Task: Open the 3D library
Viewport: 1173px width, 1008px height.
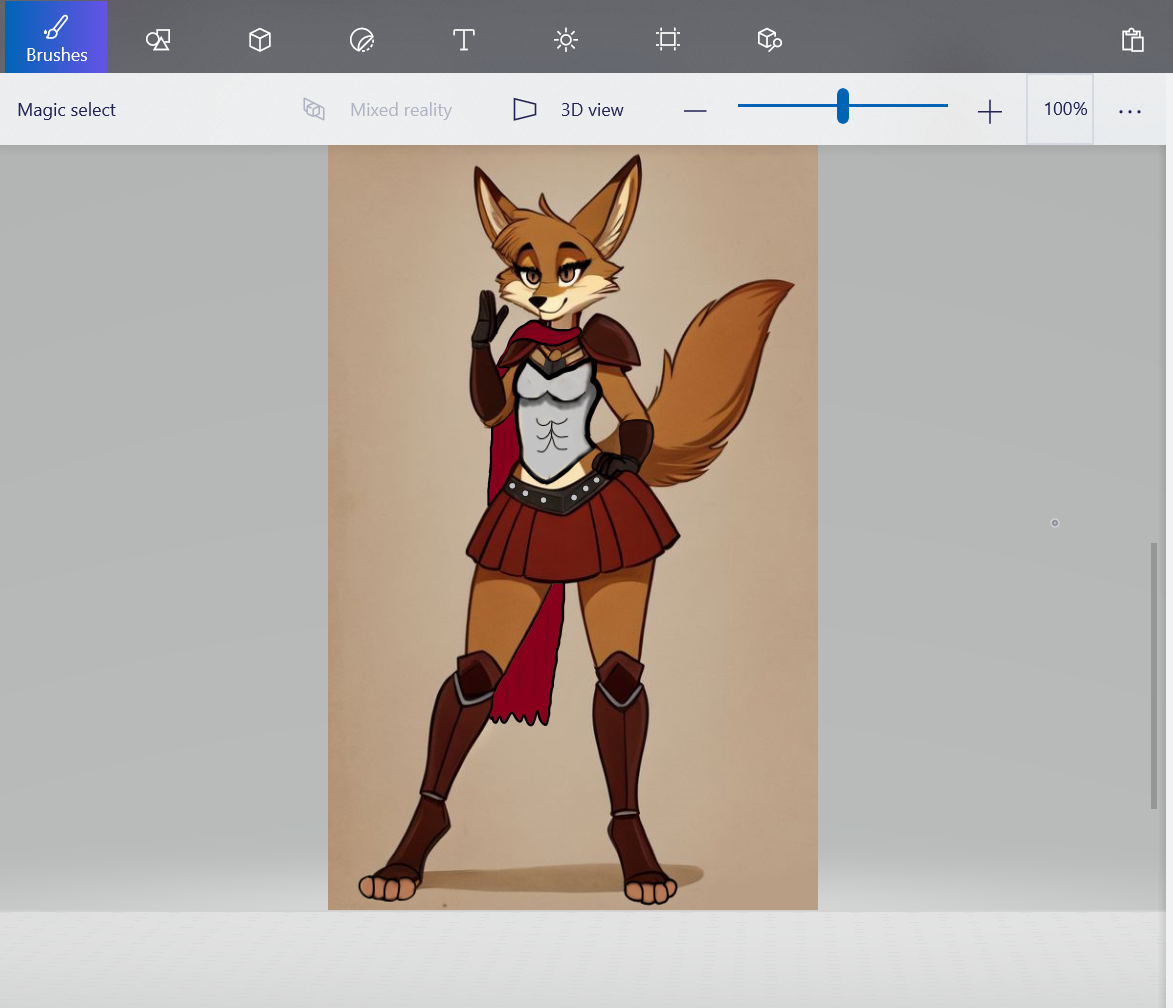Action: click(769, 39)
